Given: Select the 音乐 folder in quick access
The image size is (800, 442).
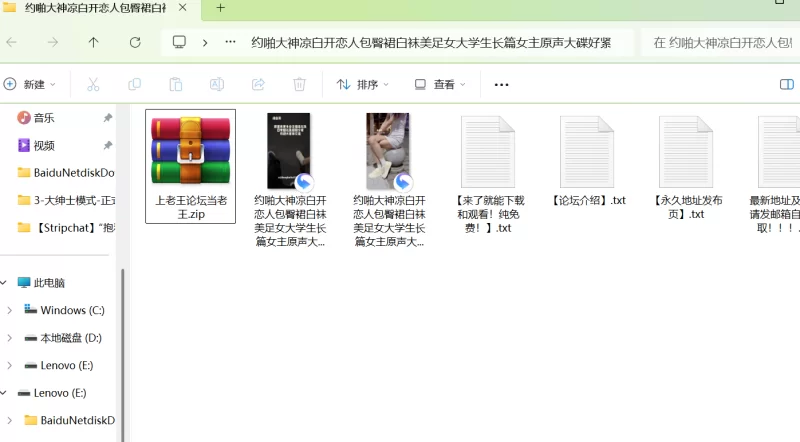Looking at the screenshot, I should click(44, 118).
